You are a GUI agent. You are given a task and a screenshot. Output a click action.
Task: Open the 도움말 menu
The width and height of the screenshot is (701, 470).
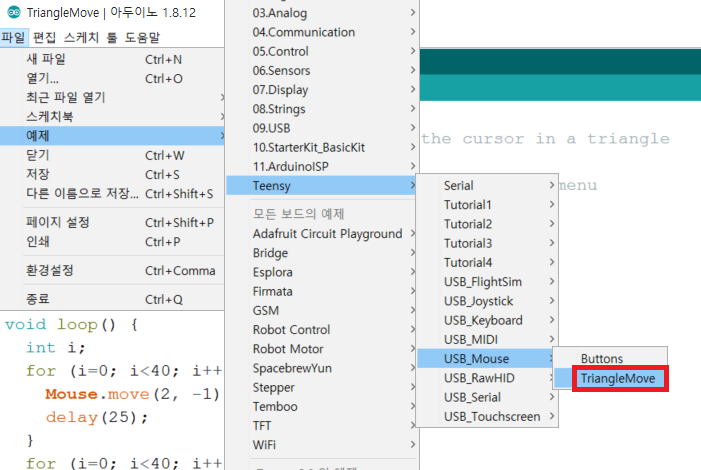142,37
